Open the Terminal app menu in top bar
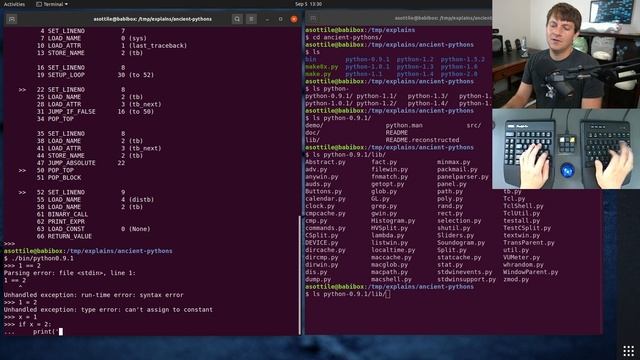 [52, 4]
